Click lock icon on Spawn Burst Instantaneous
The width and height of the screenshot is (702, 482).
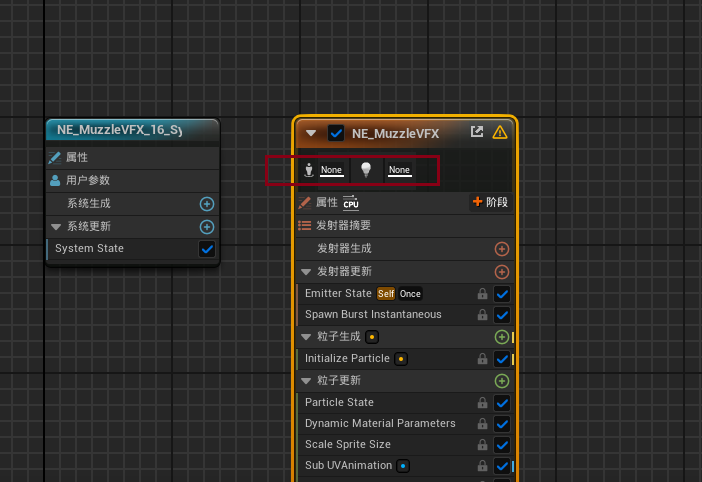pyautogui.click(x=482, y=315)
